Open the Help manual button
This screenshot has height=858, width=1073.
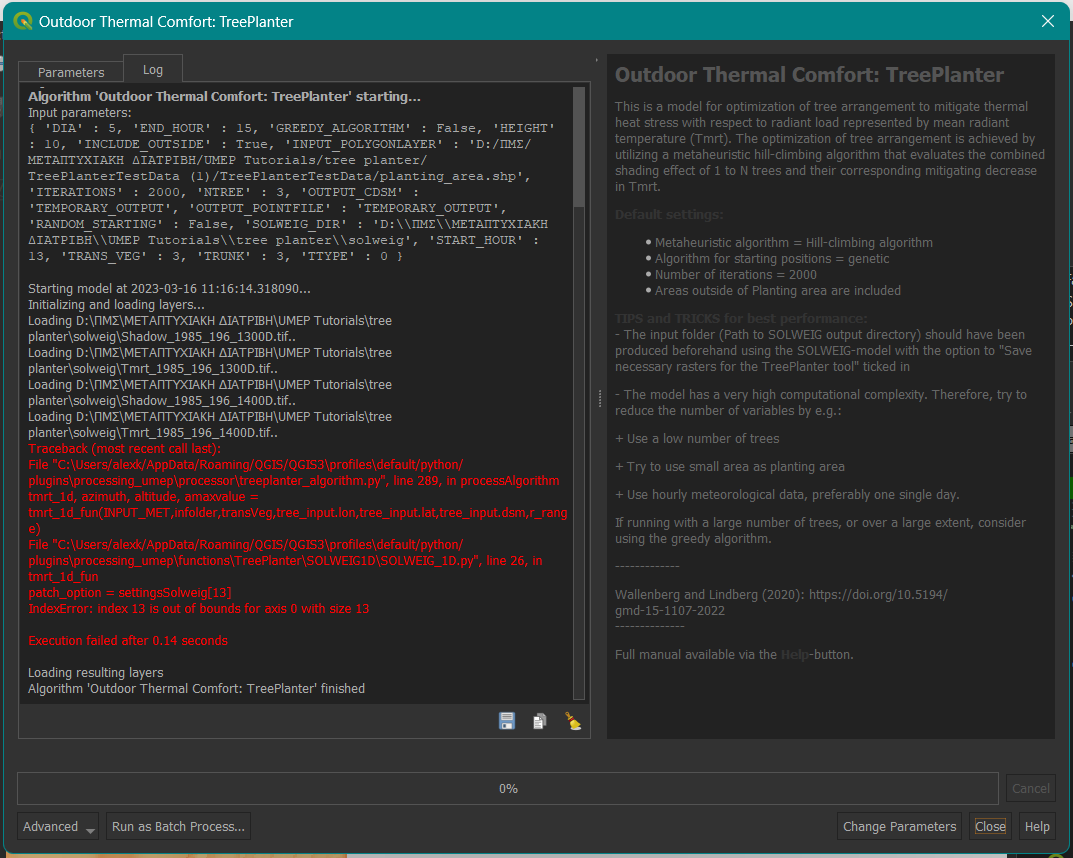coord(1037,827)
